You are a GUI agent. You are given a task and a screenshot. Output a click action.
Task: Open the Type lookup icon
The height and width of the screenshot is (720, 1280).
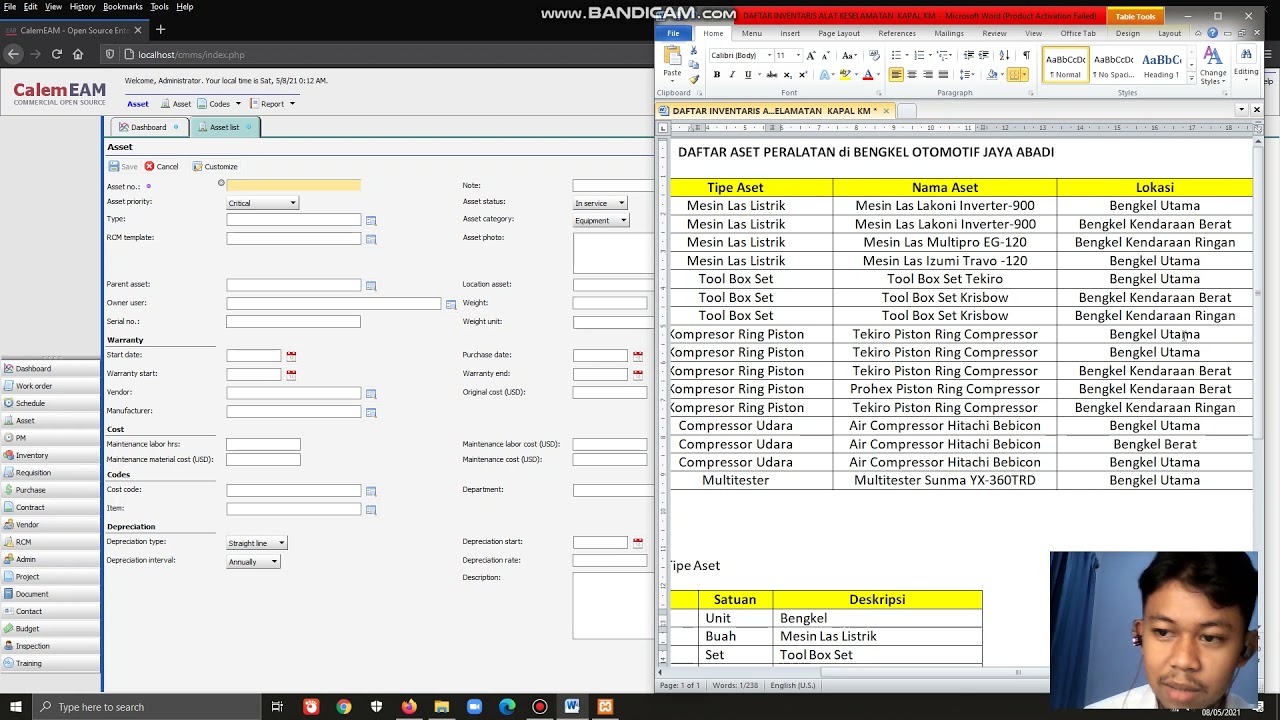coord(371,221)
